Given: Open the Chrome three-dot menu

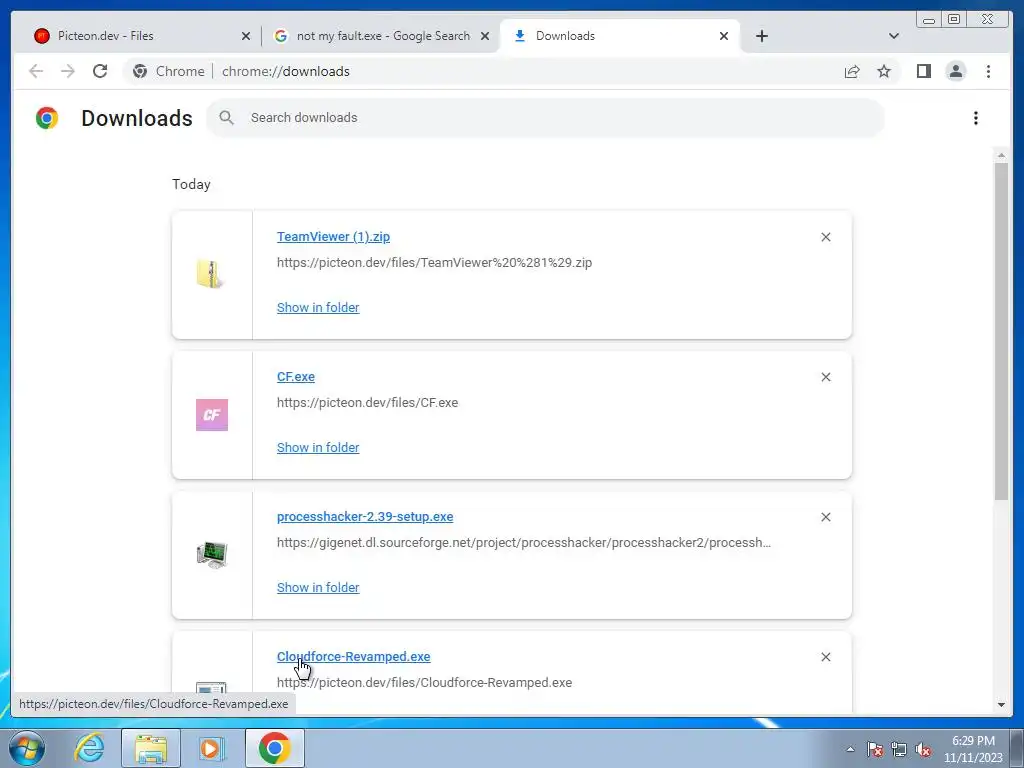Looking at the screenshot, I should pos(988,71).
